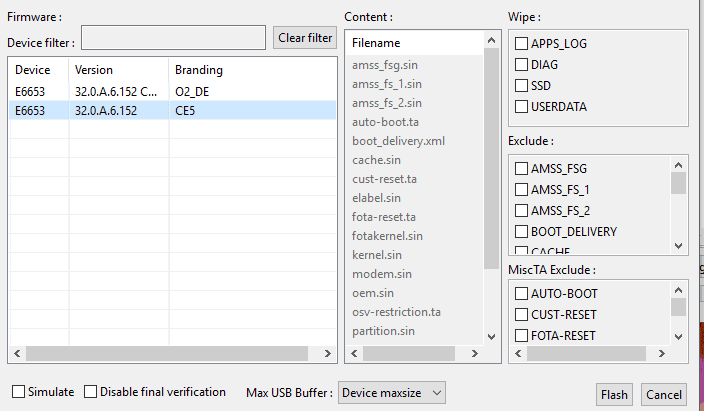Select auto-boot.ta in the Content list
Screen dimensions: 704x411
pos(385,122)
